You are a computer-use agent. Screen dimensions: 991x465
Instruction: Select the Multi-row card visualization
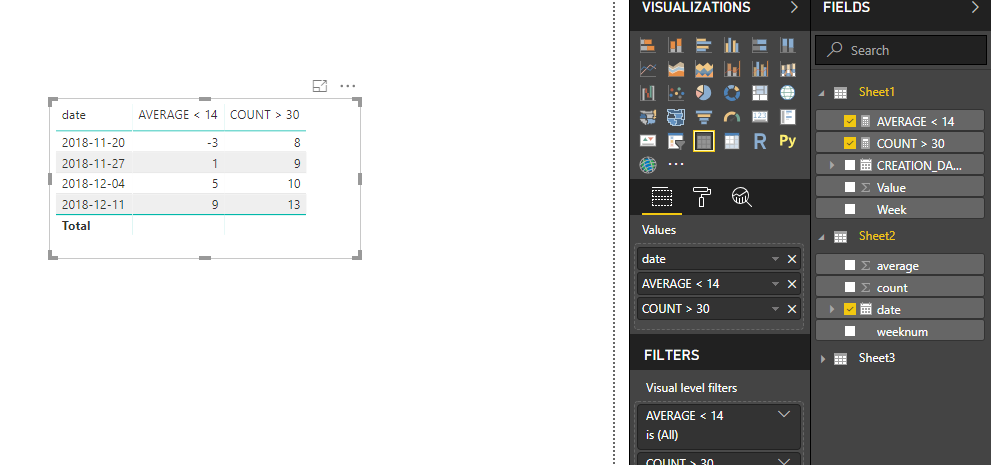(787, 117)
